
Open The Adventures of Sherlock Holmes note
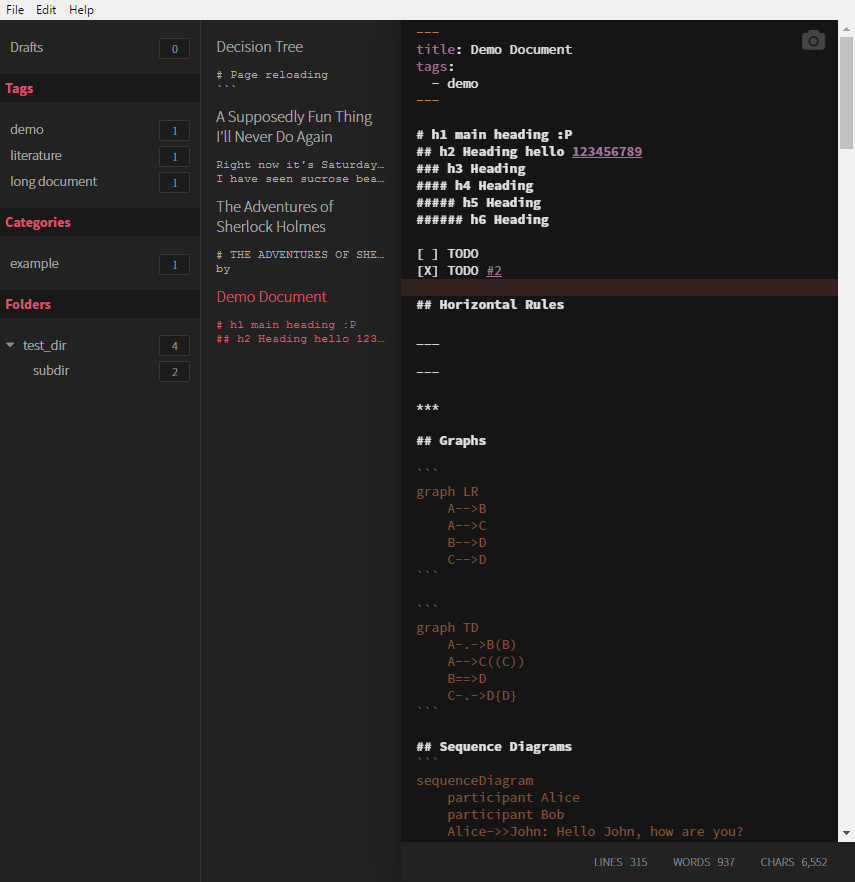pos(275,216)
